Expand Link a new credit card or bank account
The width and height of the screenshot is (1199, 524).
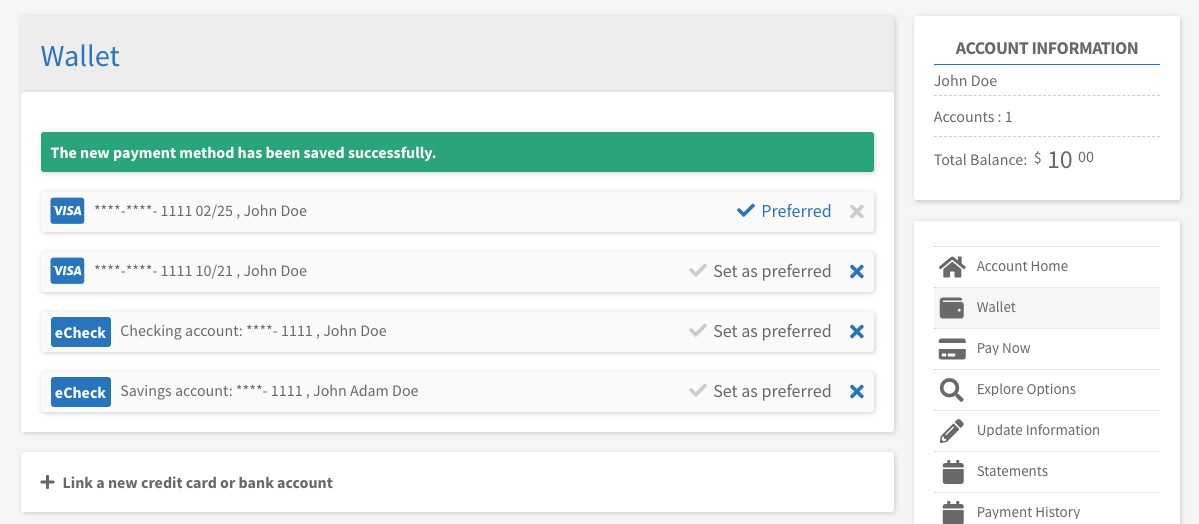click(x=187, y=482)
